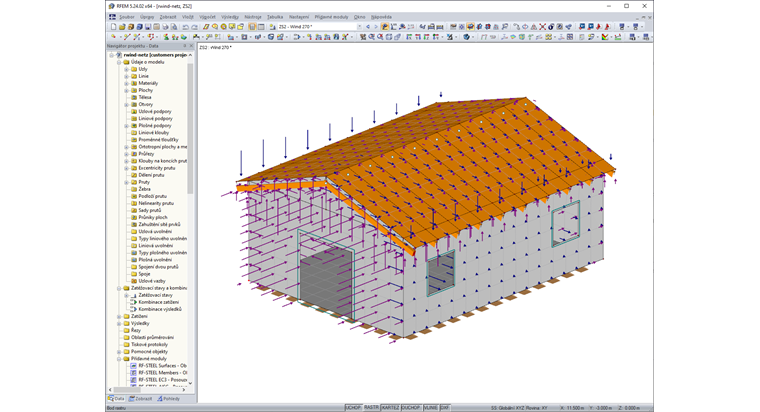Expand the Plochy tree node
760x412 pixels.
coord(127,90)
